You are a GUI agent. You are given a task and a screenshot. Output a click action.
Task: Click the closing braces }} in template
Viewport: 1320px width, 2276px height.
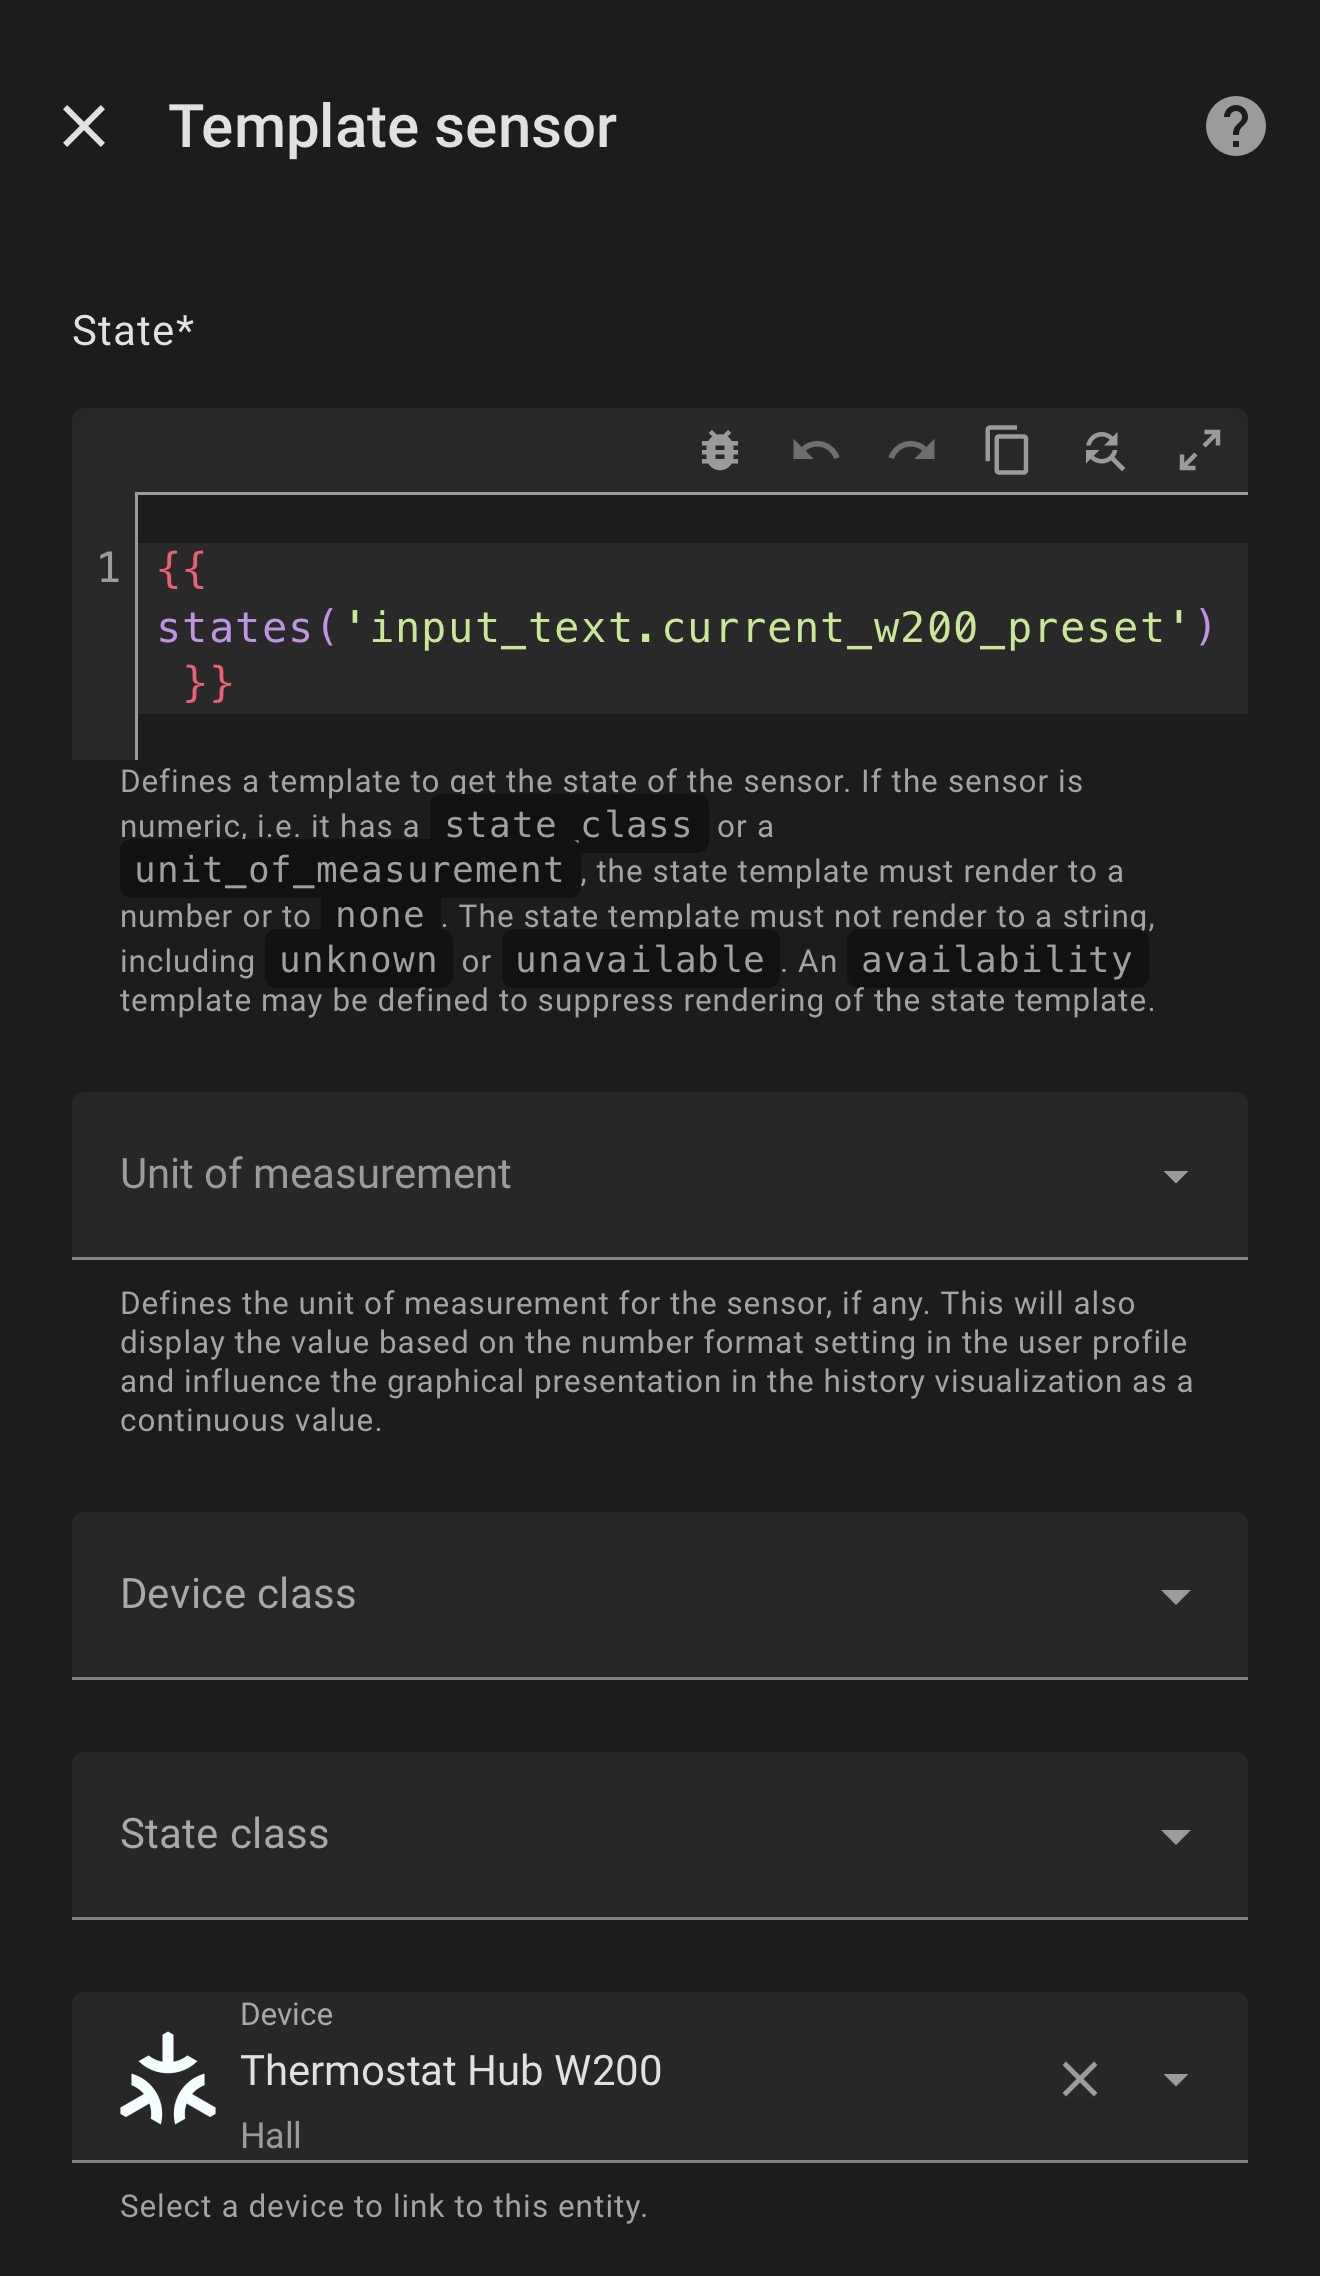point(208,685)
